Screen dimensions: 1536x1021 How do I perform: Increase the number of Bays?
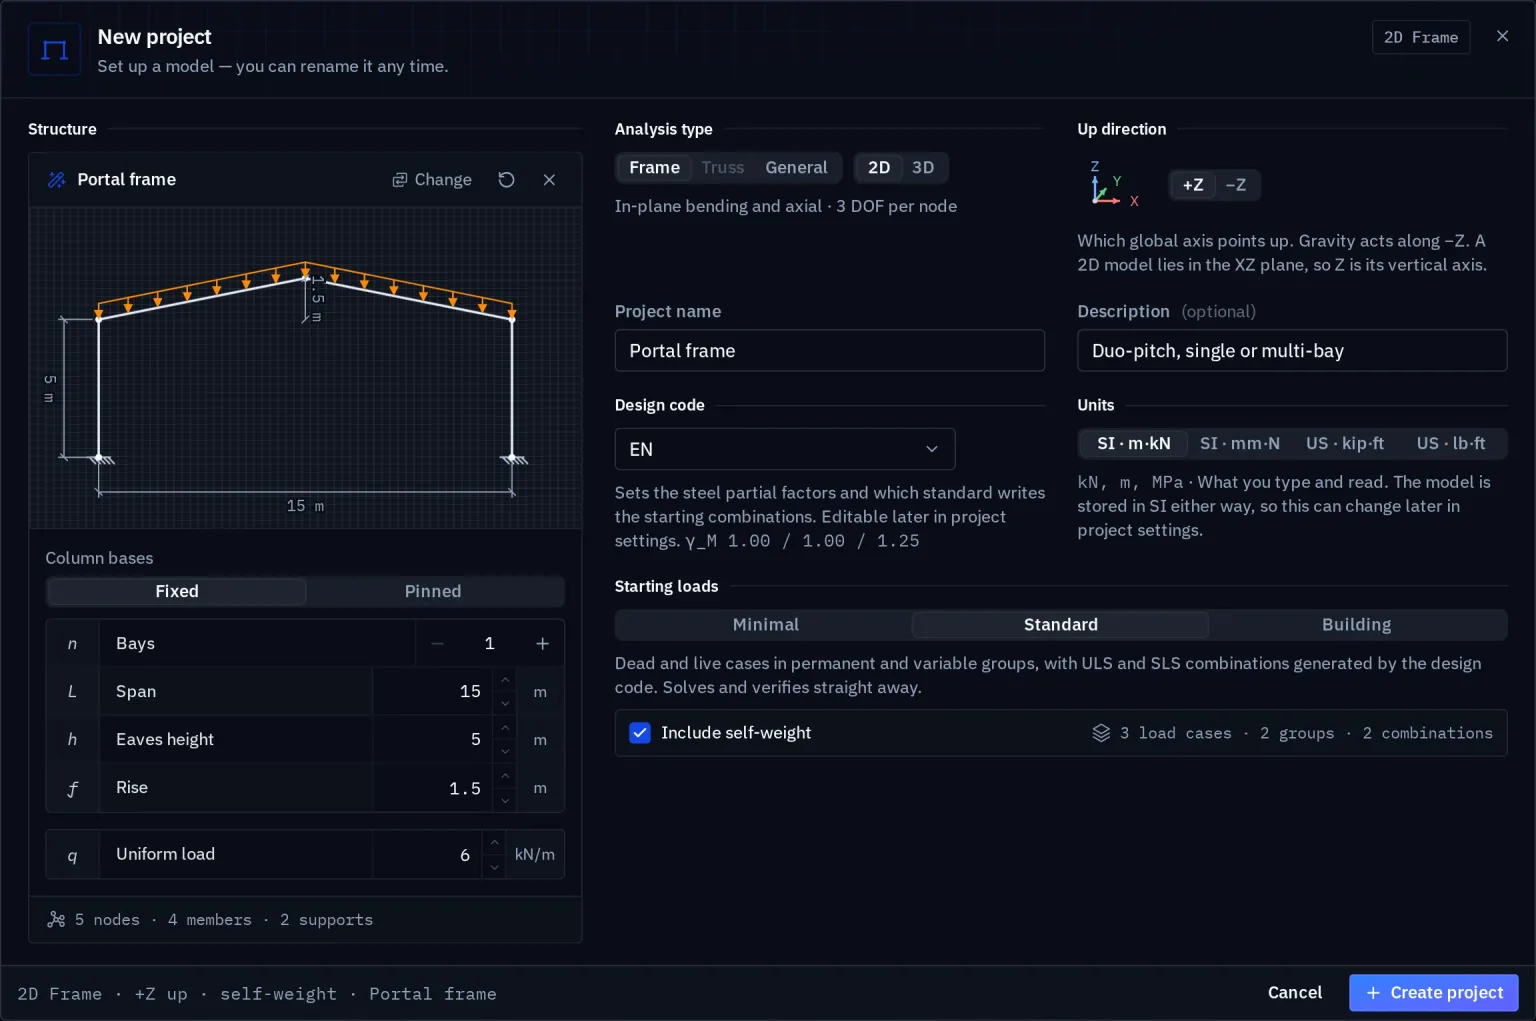542,644
